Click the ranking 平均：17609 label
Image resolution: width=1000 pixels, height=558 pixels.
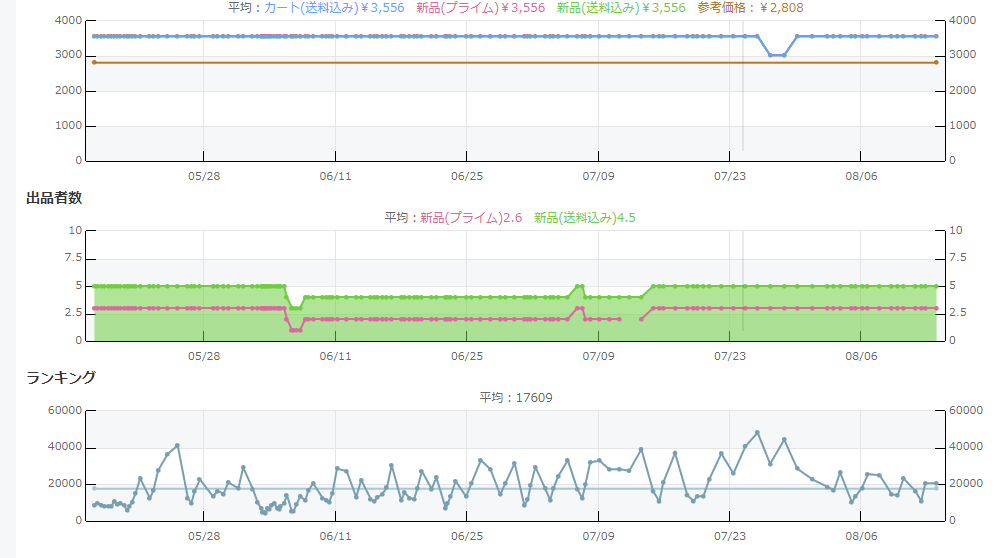coord(516,397)
